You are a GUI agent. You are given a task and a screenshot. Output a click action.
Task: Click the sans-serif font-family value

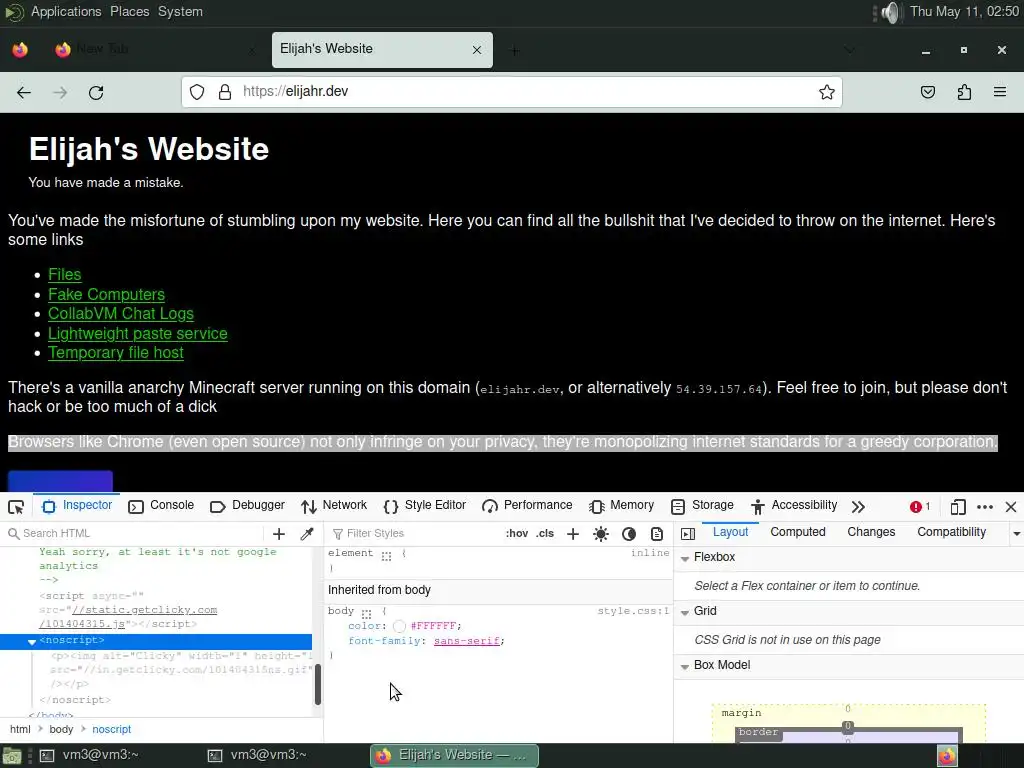click(466, 641)
